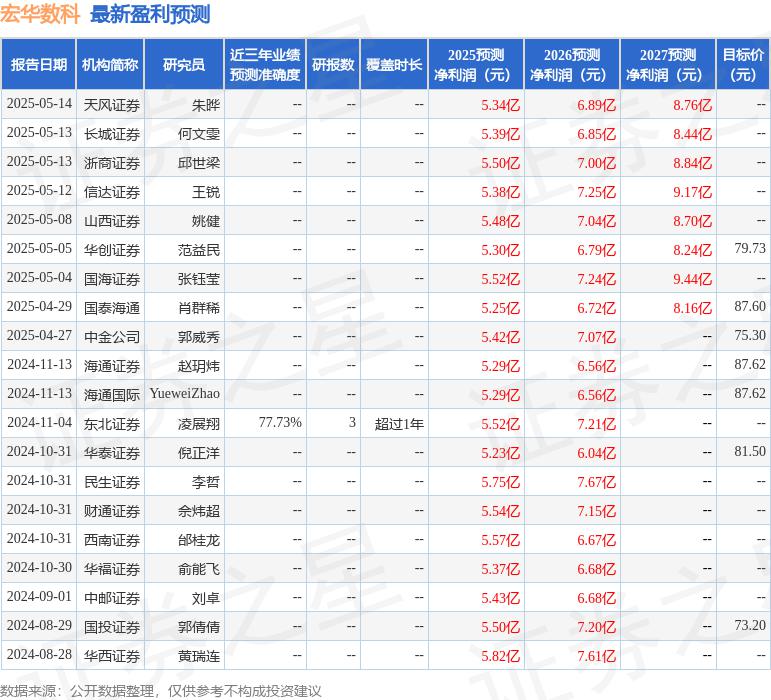771x700 pixels.
Task: Click target price 73.20
Action: point(750,625)
